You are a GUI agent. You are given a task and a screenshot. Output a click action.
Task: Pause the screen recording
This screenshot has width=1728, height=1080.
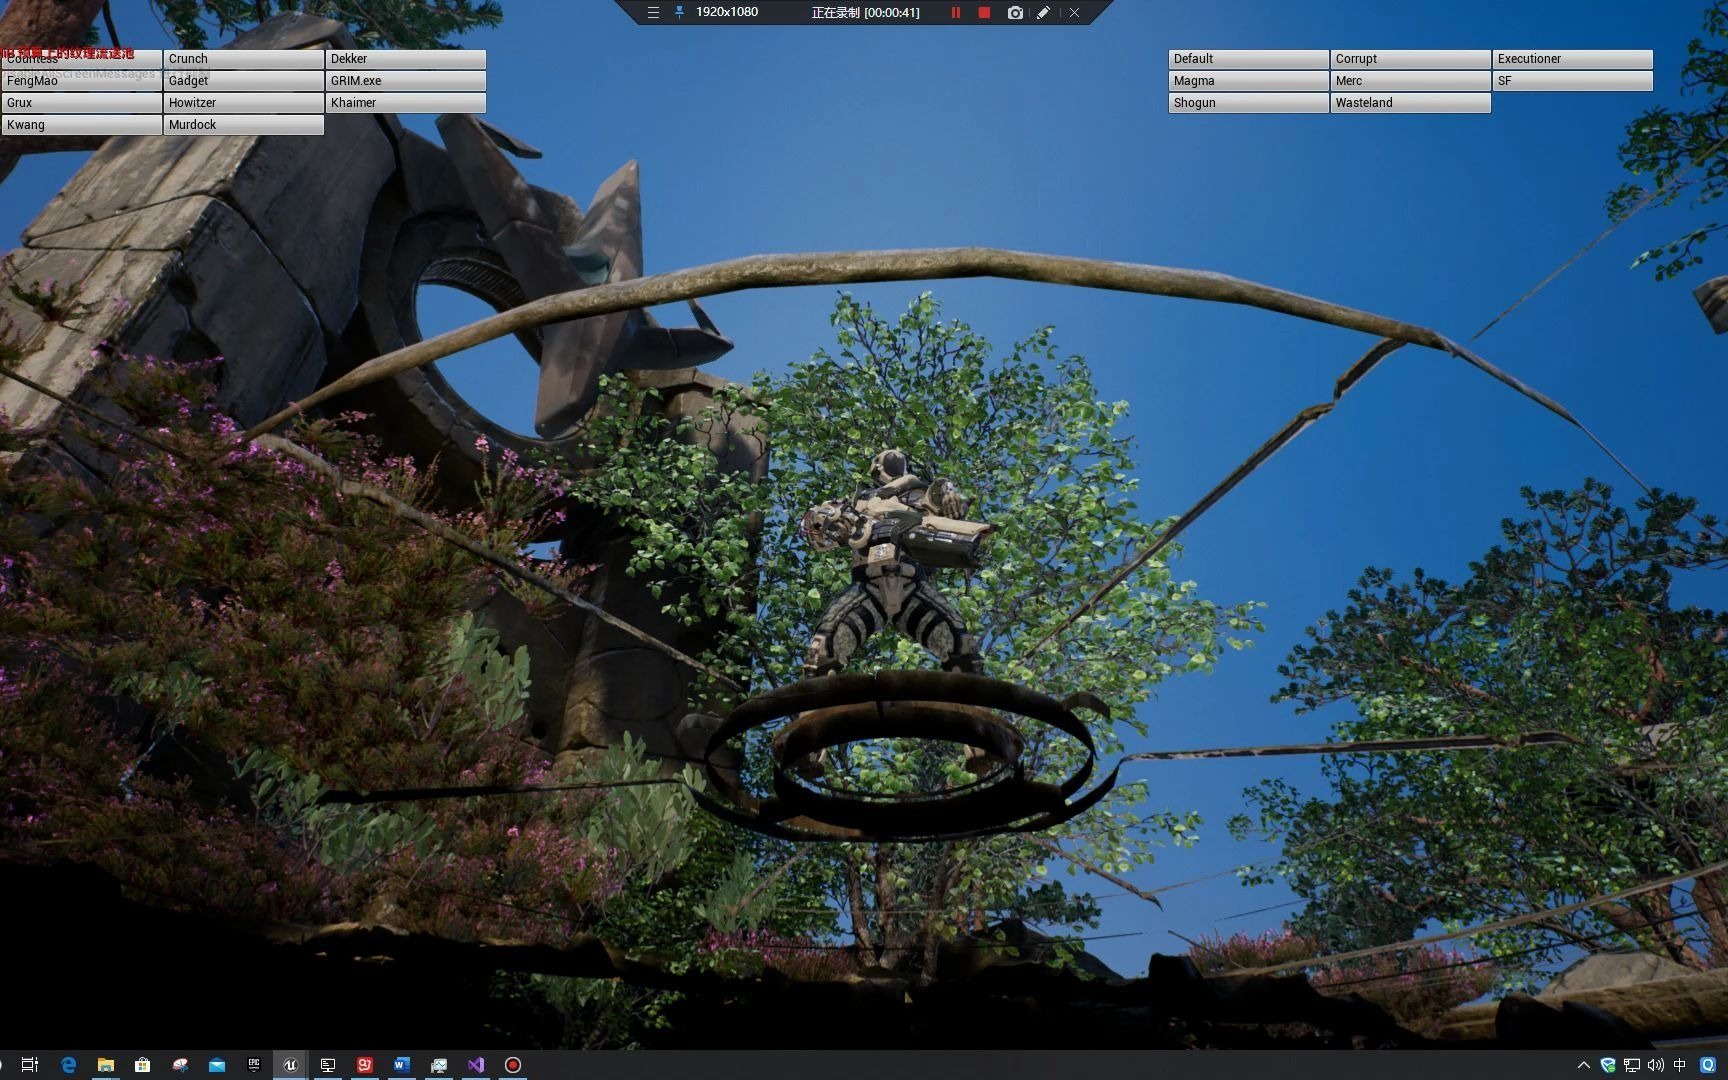(x=955, y=13)
